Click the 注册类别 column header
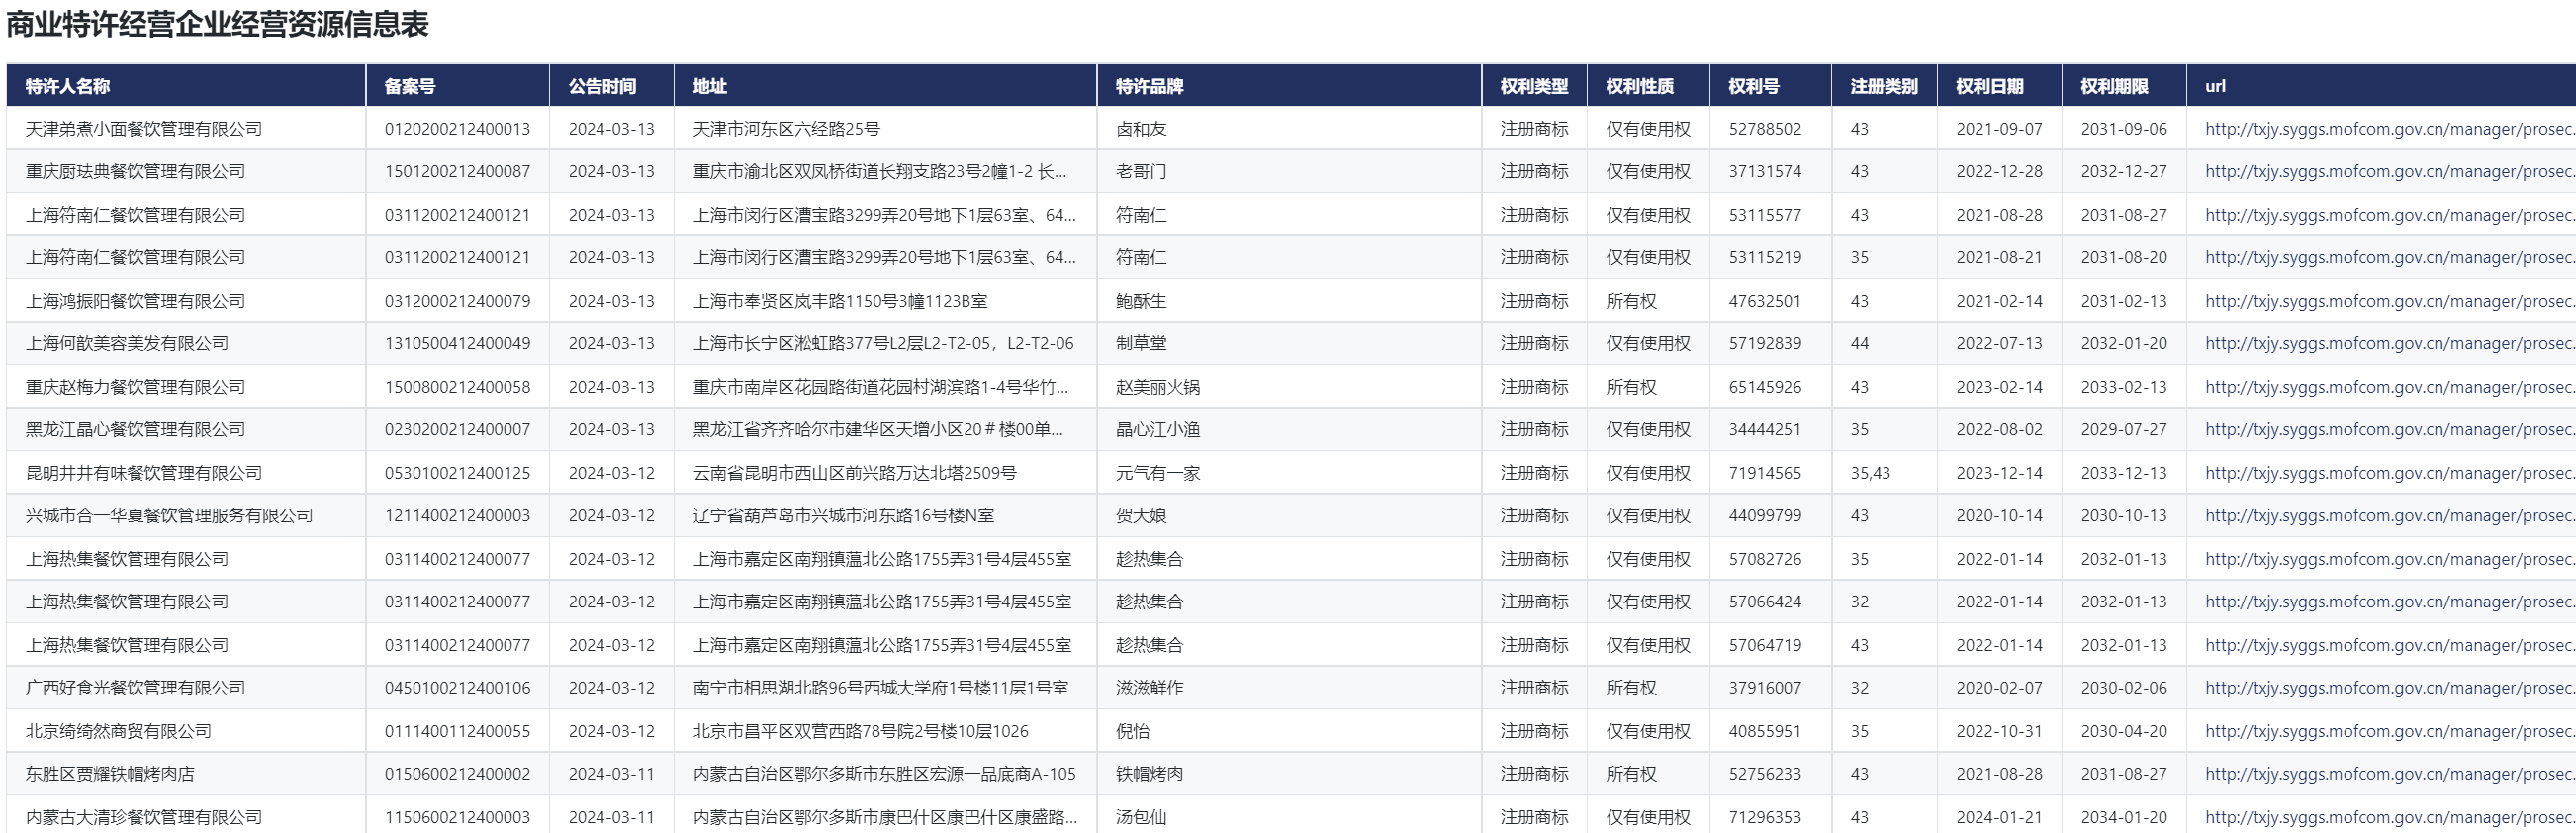This screenshot has height=833, width=2576. (x=1884, y=86)
